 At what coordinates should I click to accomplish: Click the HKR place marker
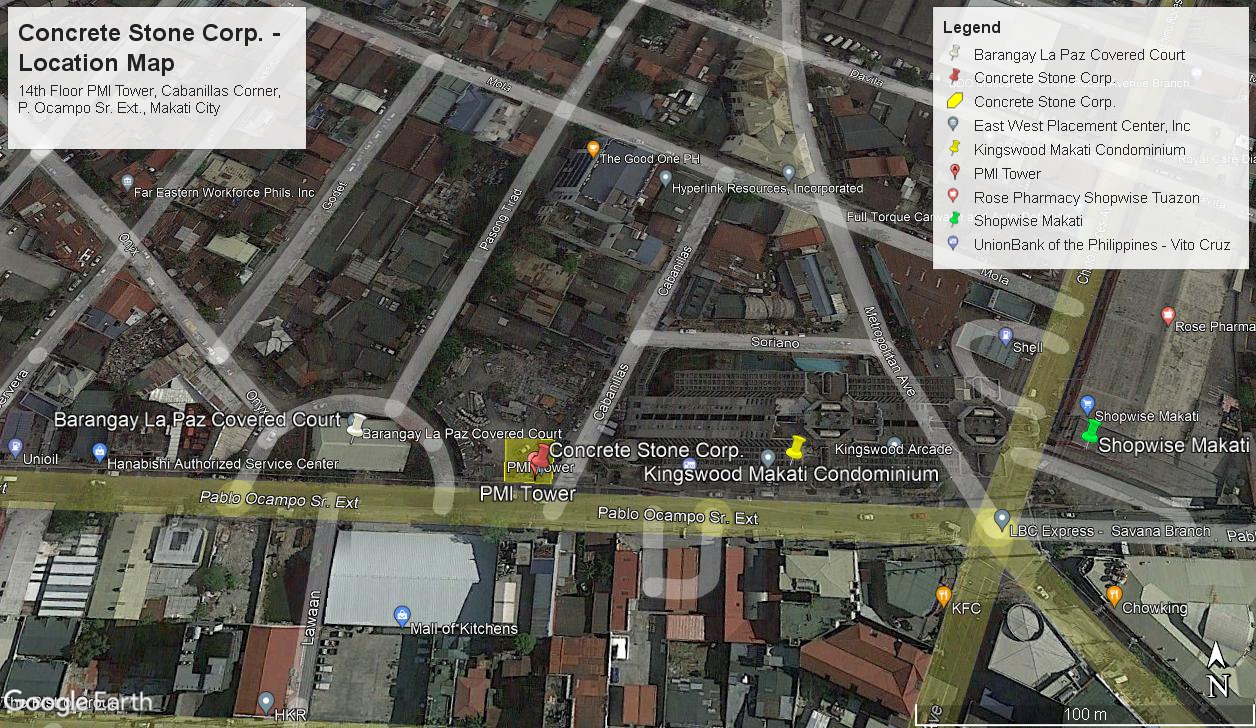[x=266, y=702]
